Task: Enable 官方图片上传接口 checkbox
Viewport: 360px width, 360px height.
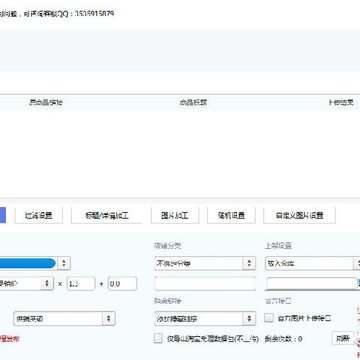Action: click(x=269, y=318)
